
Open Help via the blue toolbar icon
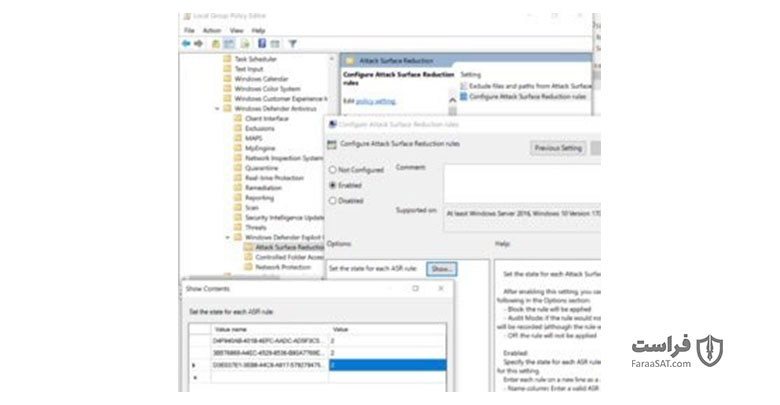[262, 44]
